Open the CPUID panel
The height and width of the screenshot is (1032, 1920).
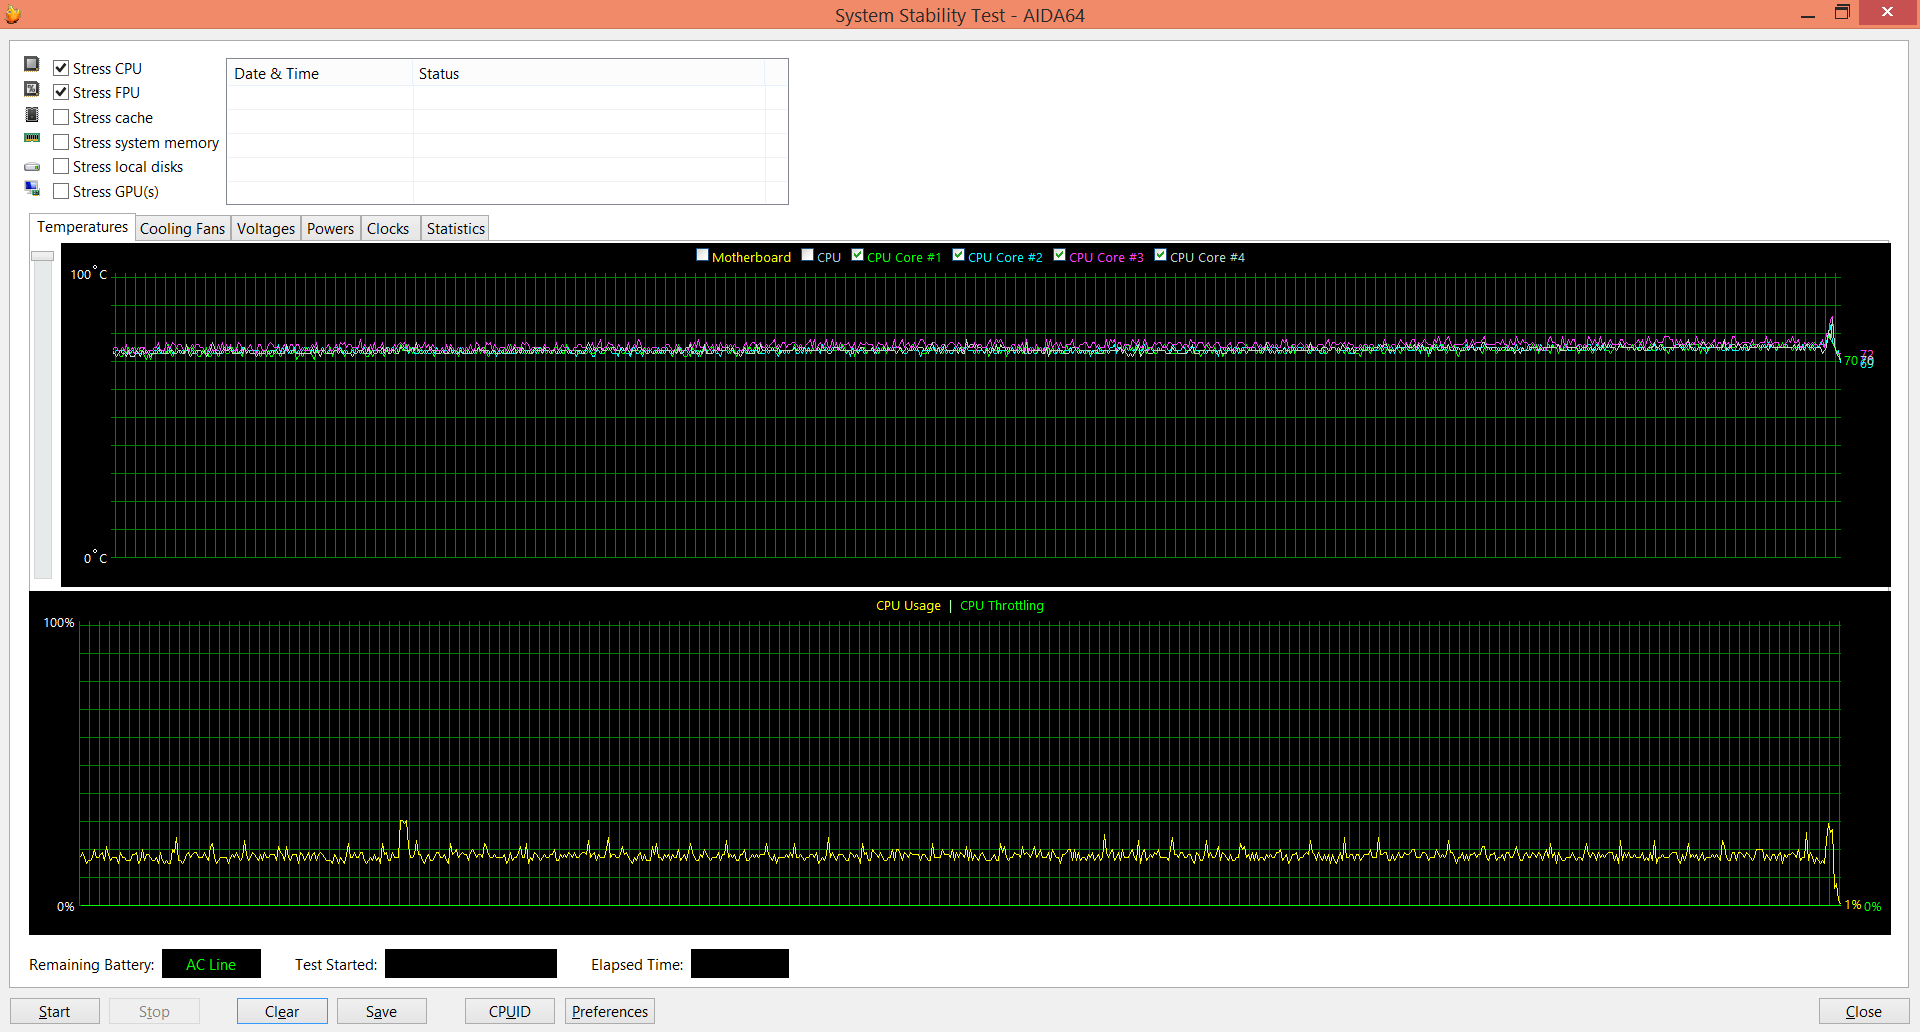point(510,1011)
